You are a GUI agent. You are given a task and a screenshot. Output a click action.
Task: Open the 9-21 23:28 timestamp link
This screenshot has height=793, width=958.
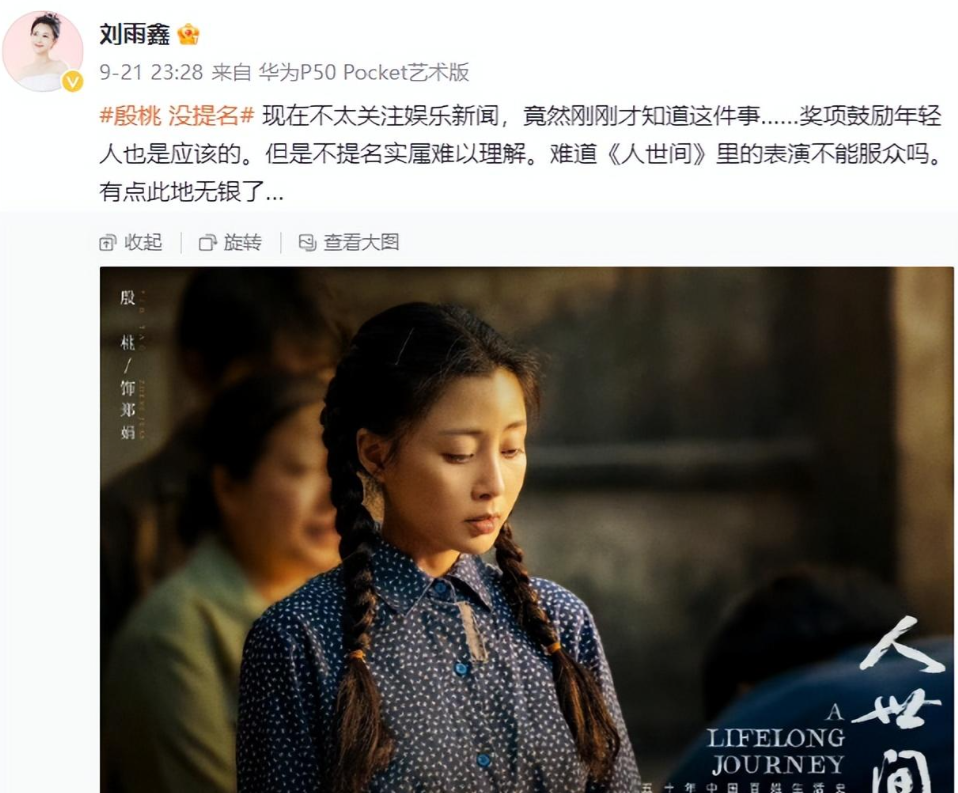(151, 72)
